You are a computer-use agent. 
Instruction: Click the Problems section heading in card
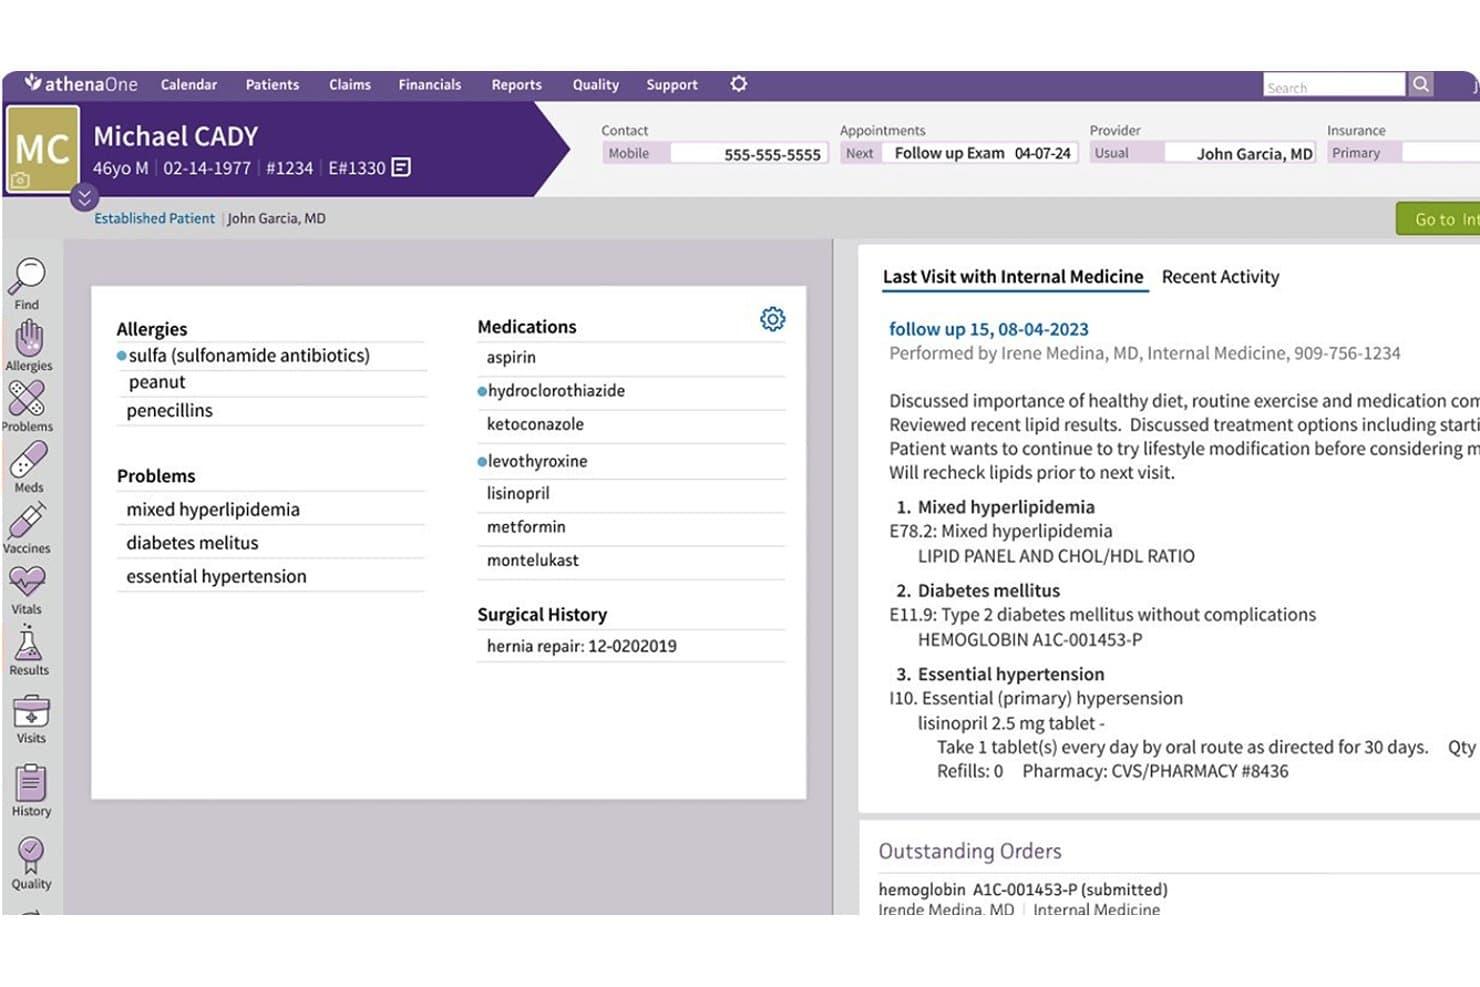[156, 476]
